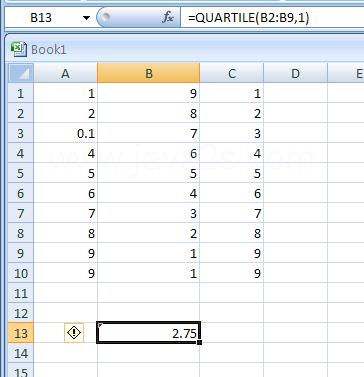Select row 8 header
364x377 pixels.
point(21,233)
